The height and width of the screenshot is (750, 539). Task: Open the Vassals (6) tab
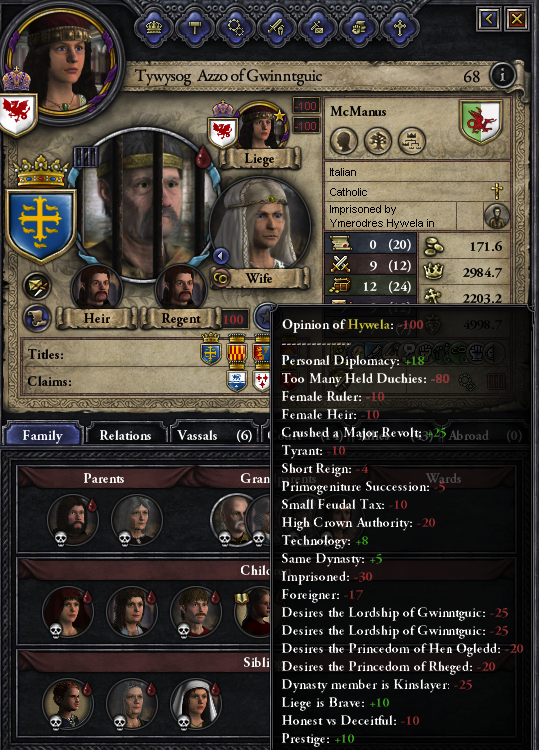(x=214, y=435)
